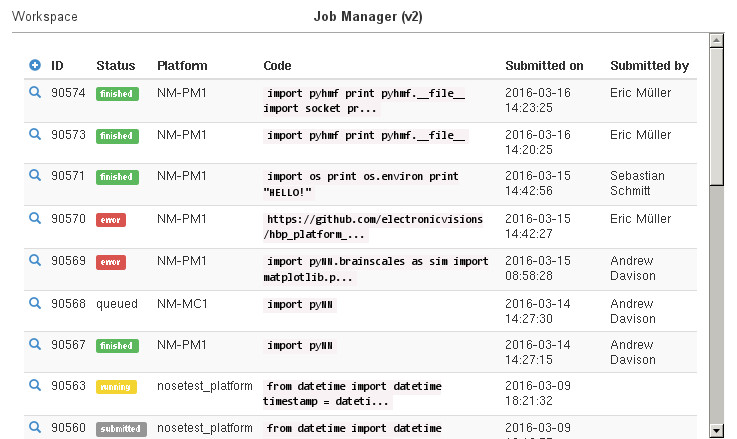Click the Workspace link in header
Image resolution: width=737 pixels, height=439 pixels.
(45, 17)
